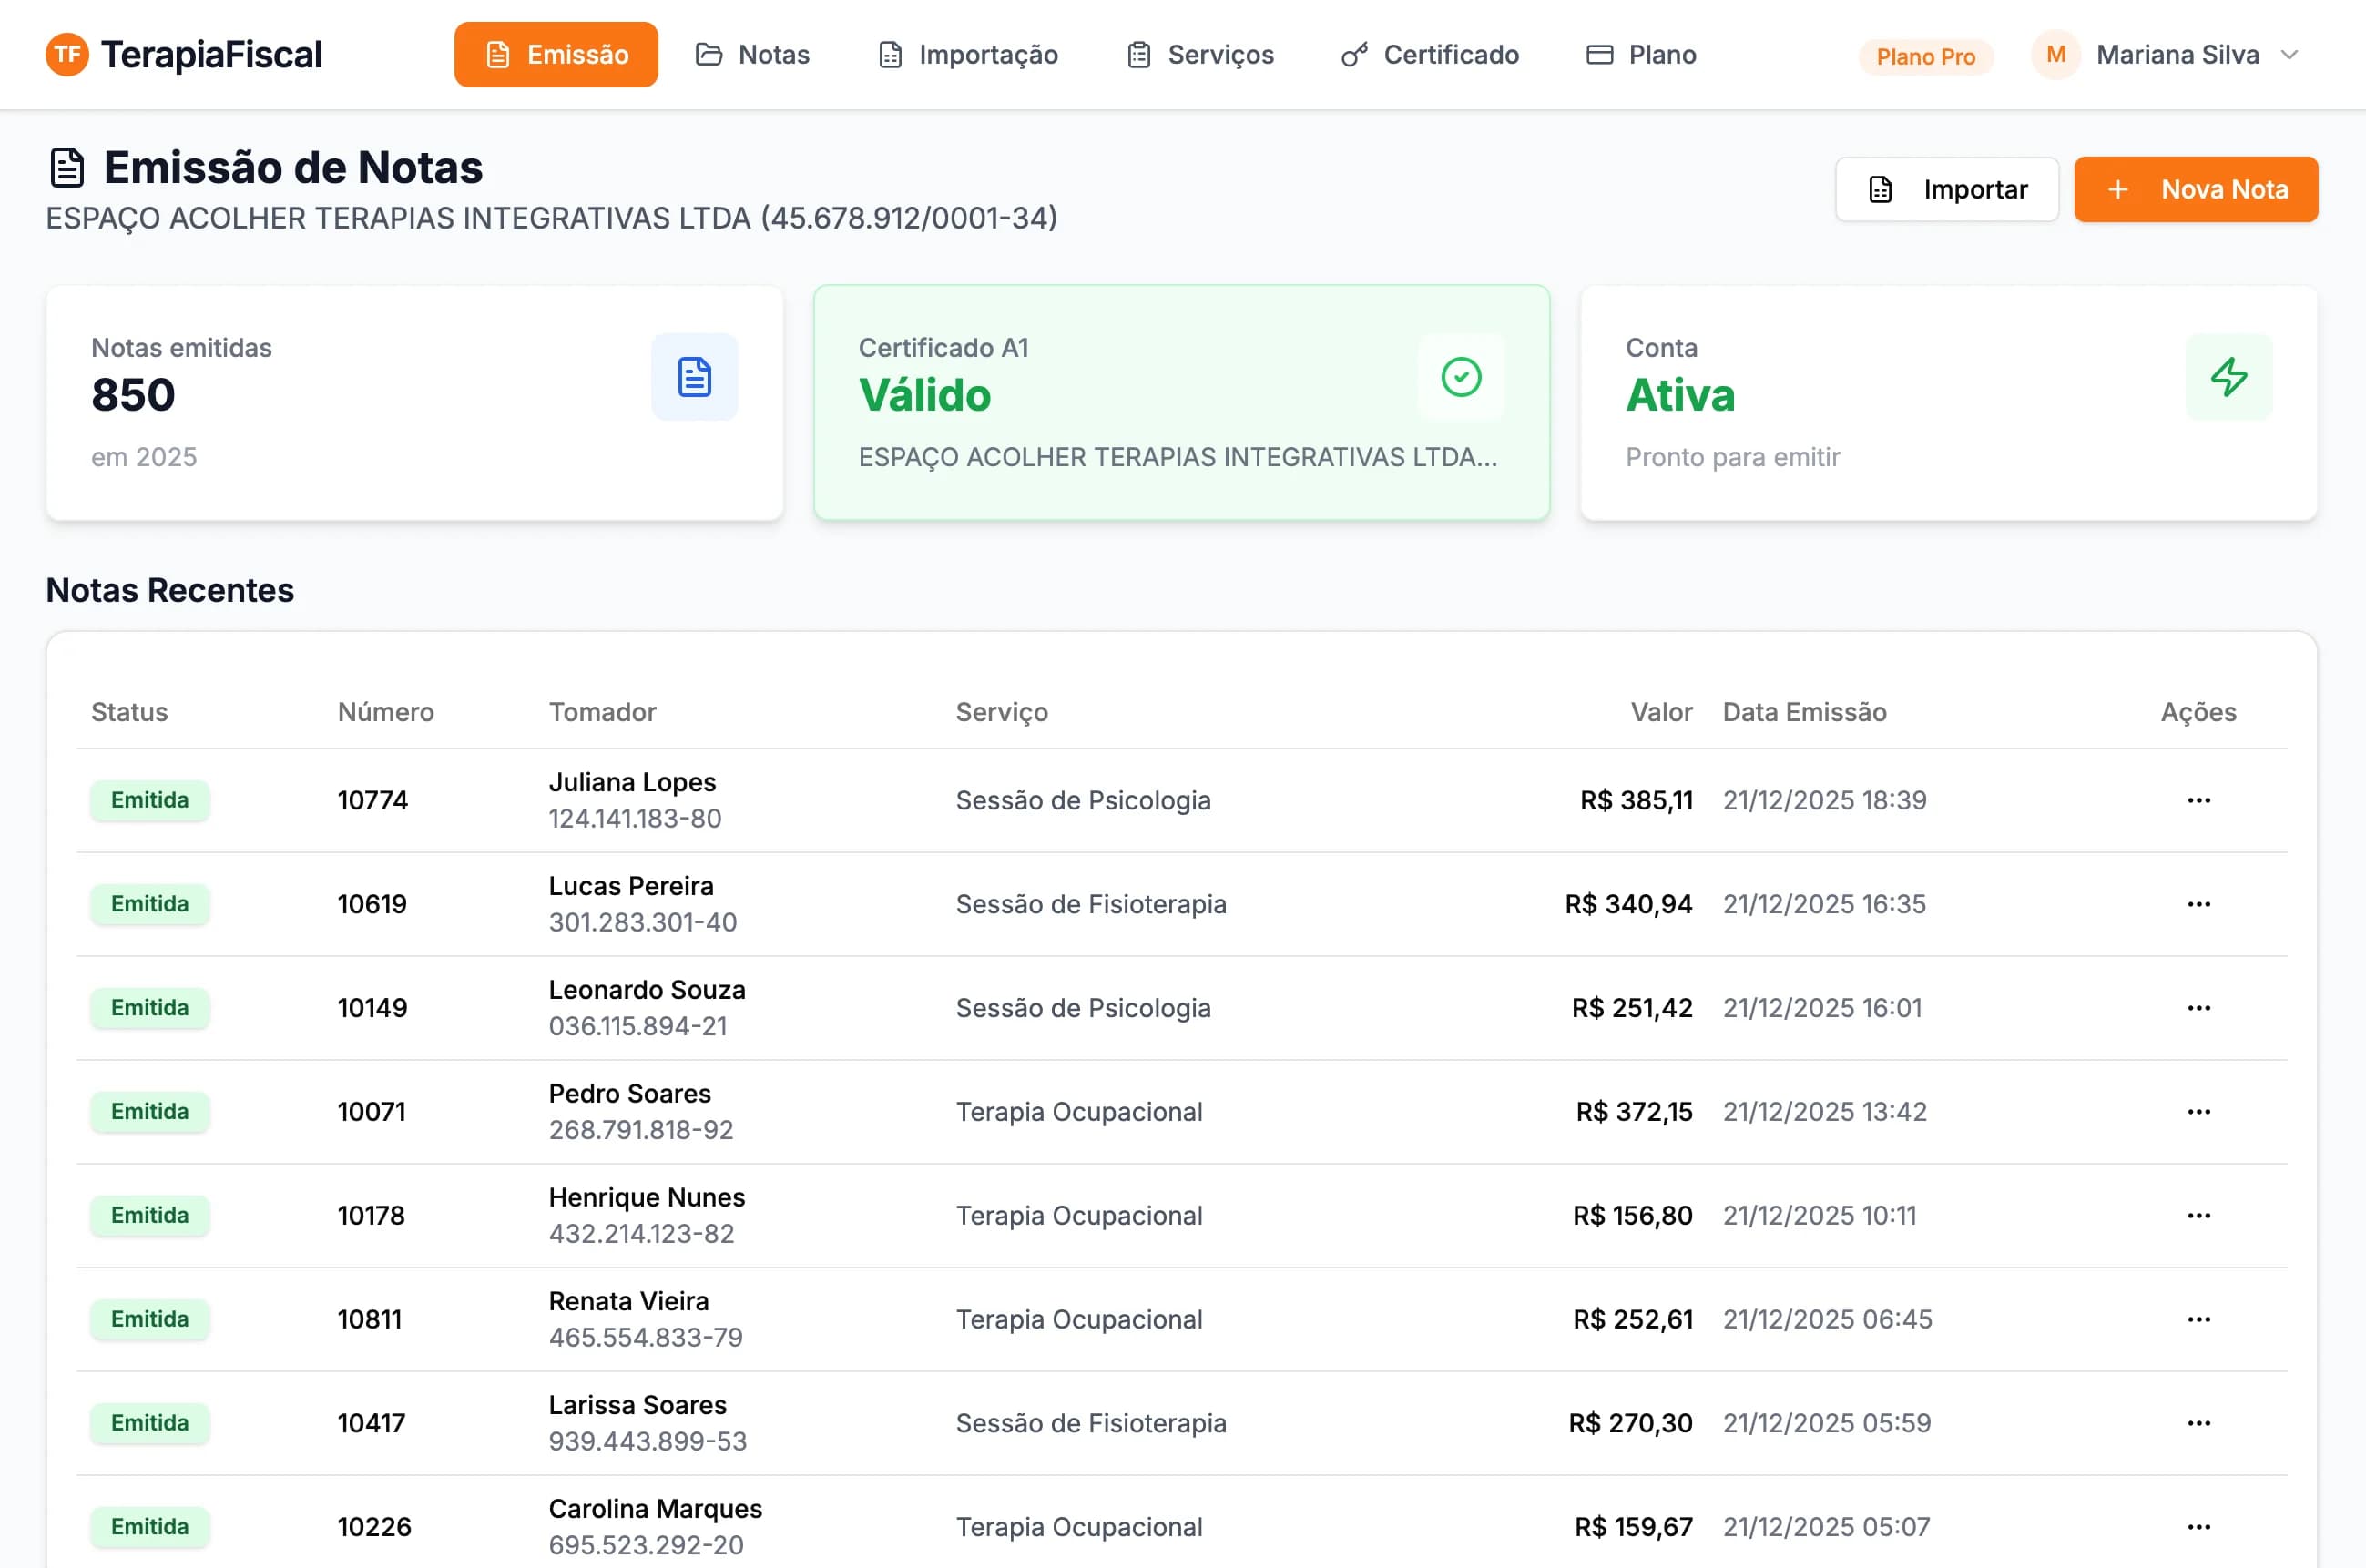
Task: Expand actions menu for Renata Vieira row
Action: (x=2198, y=1319)
